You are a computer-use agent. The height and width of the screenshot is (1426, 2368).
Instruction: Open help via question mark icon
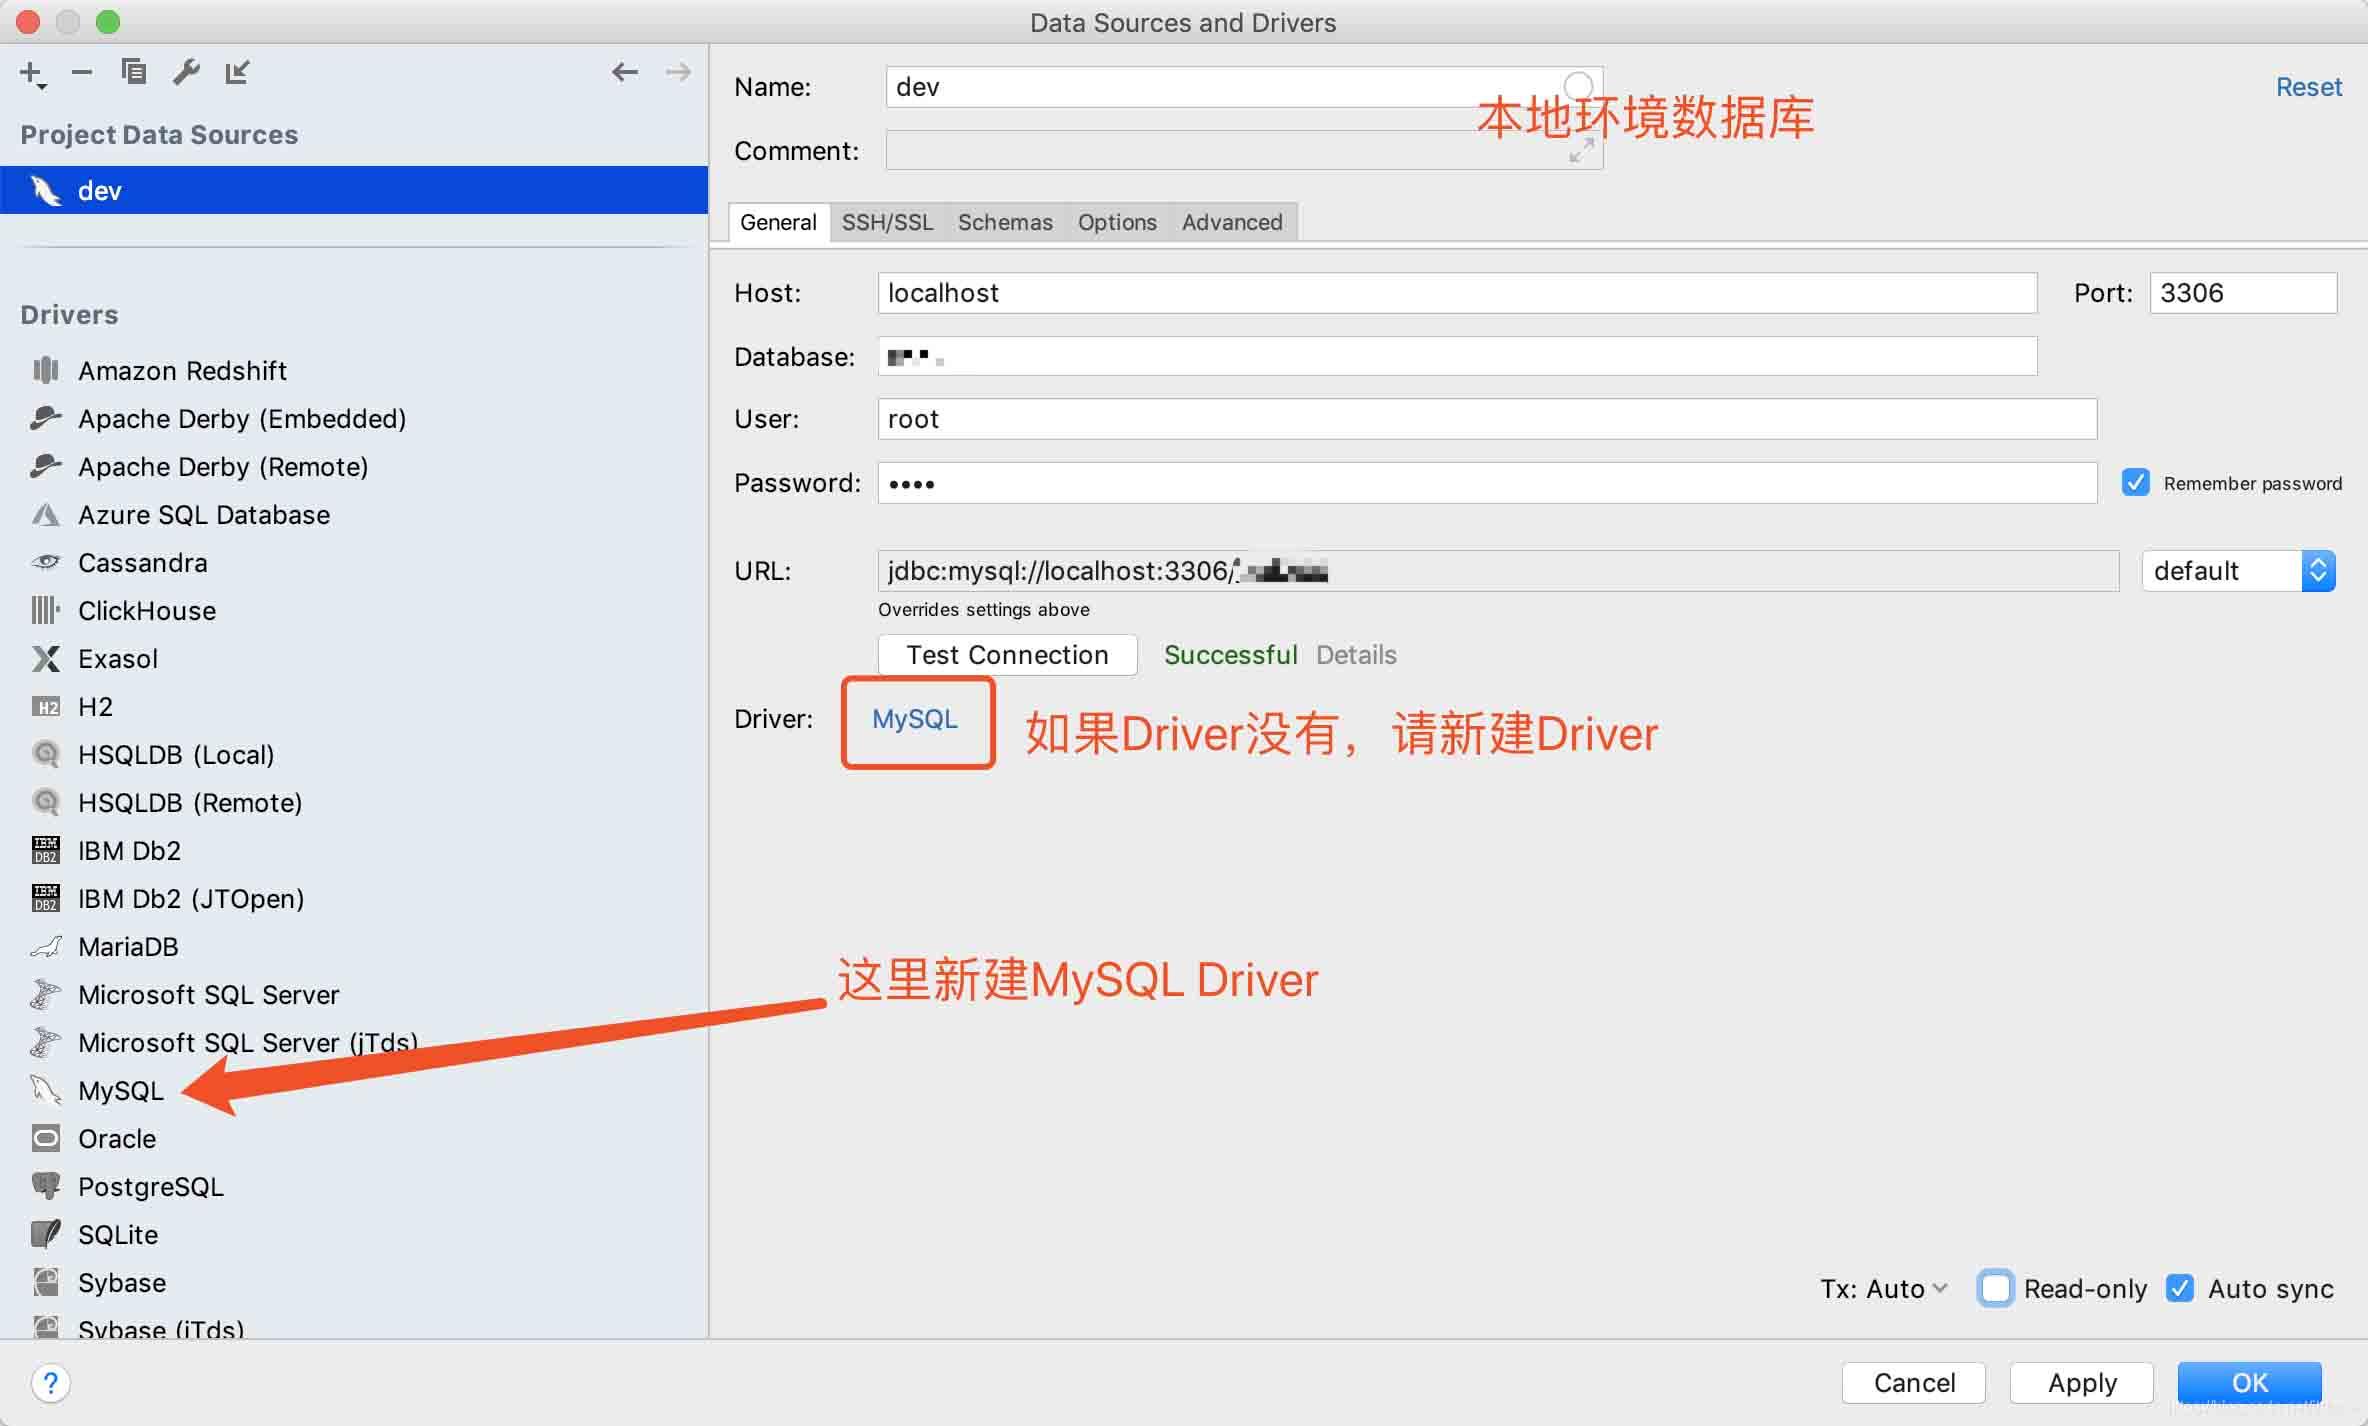[50, 1384]
